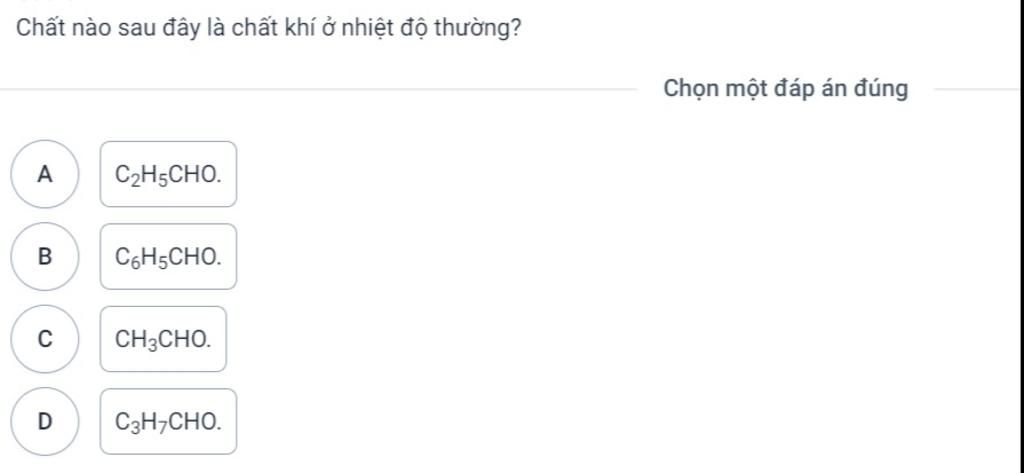Viewport: 1024px width, 473px height.
Task: Click the C₂H₅CHO answer box
Action: click(x=168, y=175)
